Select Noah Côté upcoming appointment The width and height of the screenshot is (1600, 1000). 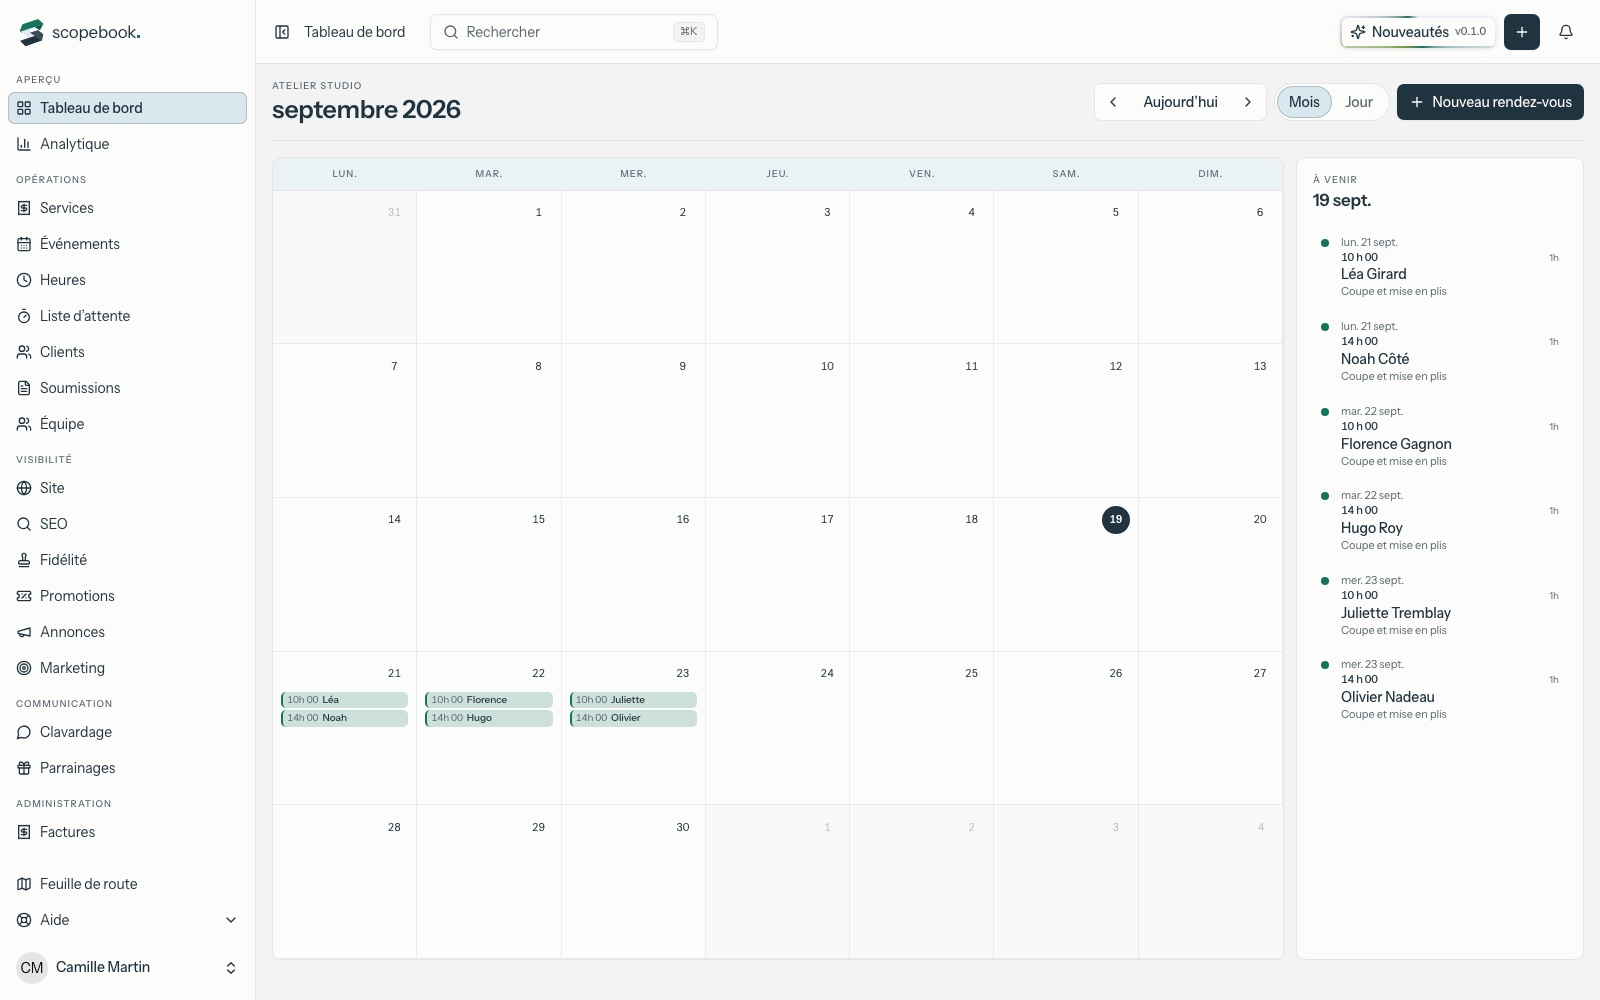pos(1440,351)
